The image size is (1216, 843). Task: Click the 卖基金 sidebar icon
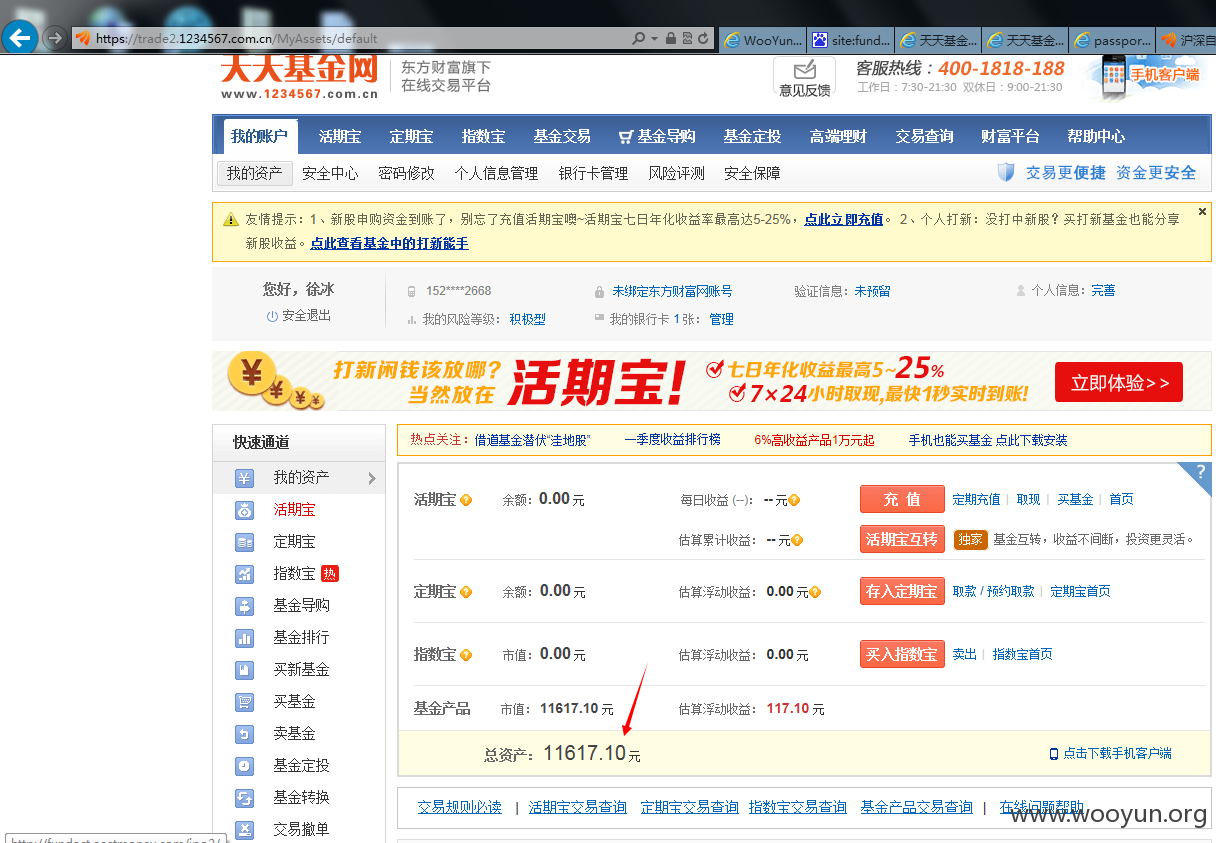[244, 734]
